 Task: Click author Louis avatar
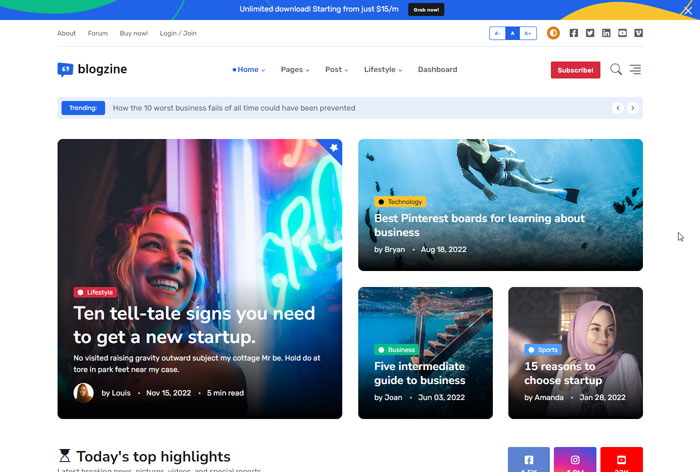(83, 393)
